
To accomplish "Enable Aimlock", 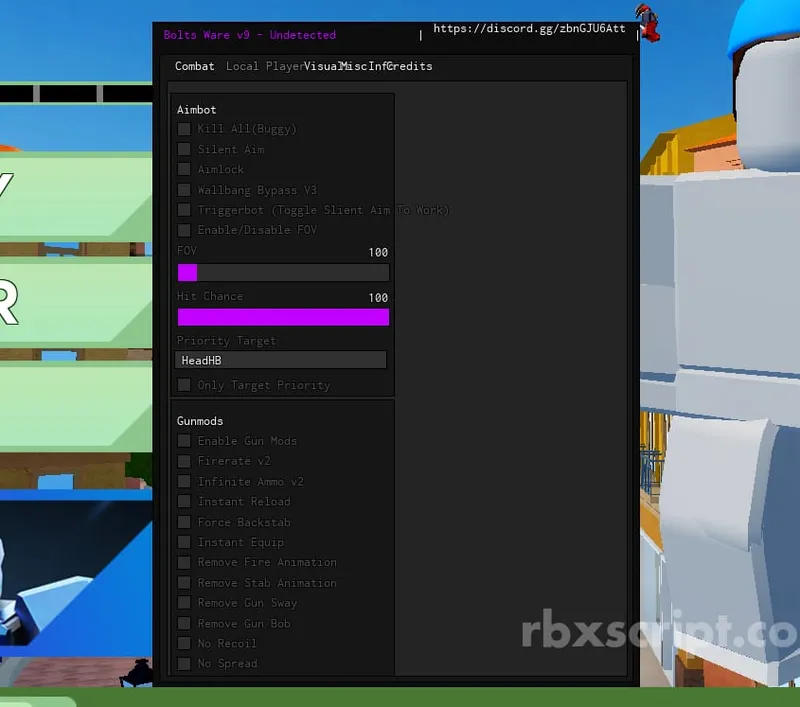I will point(184,169).
